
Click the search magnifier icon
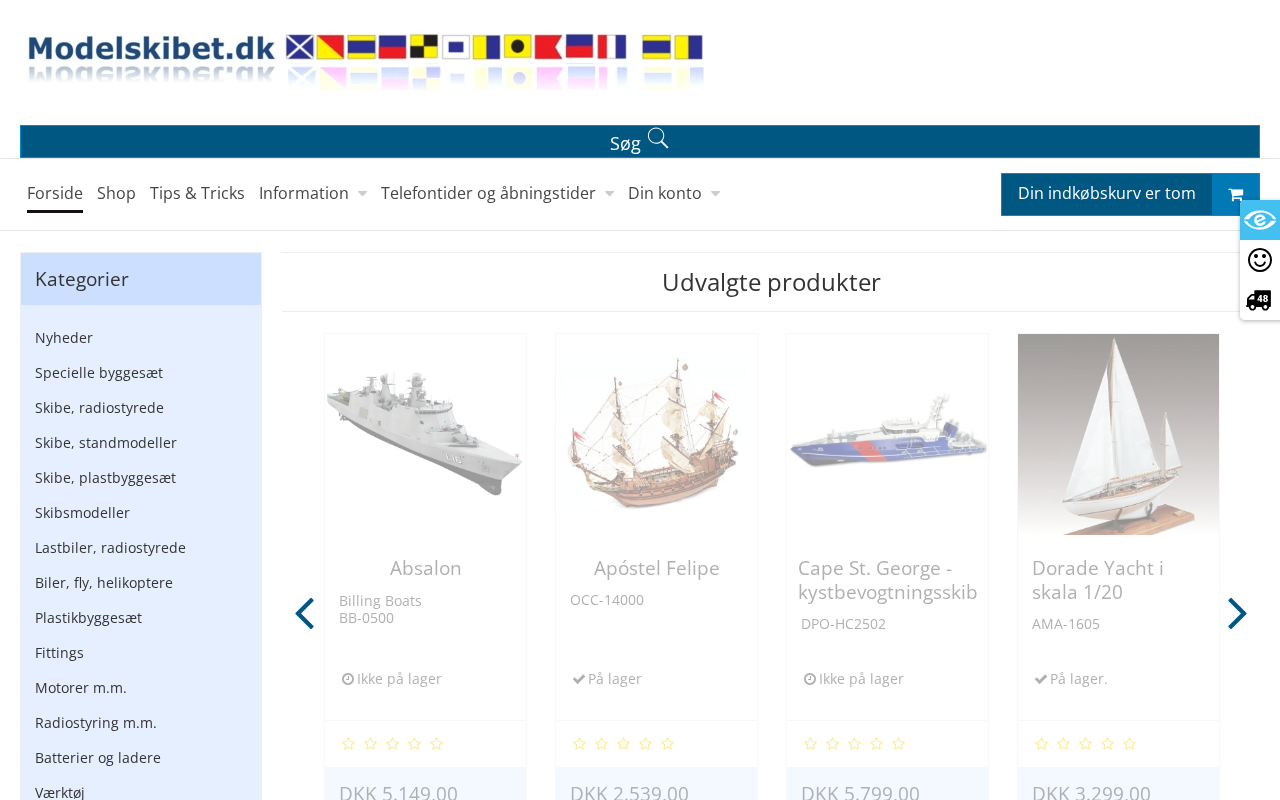point(658,139)
